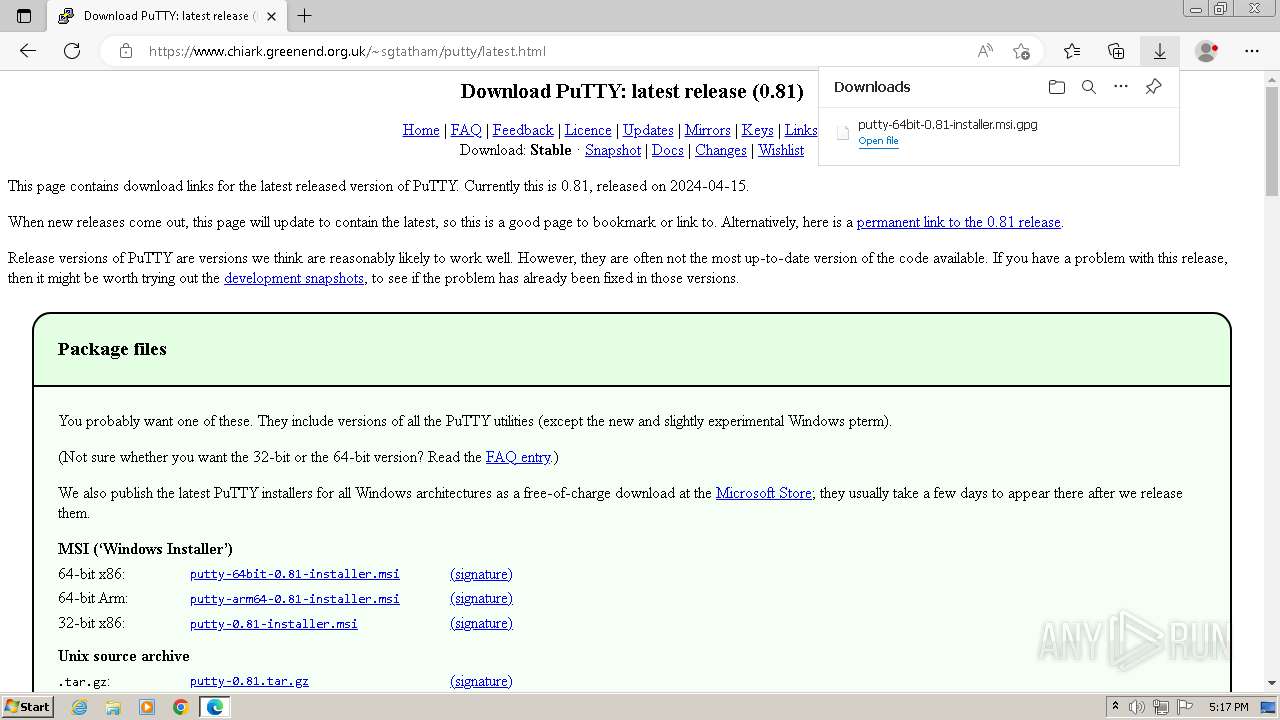Open the media player taskbar icon

pyautogui.click(x=147, y=707)
